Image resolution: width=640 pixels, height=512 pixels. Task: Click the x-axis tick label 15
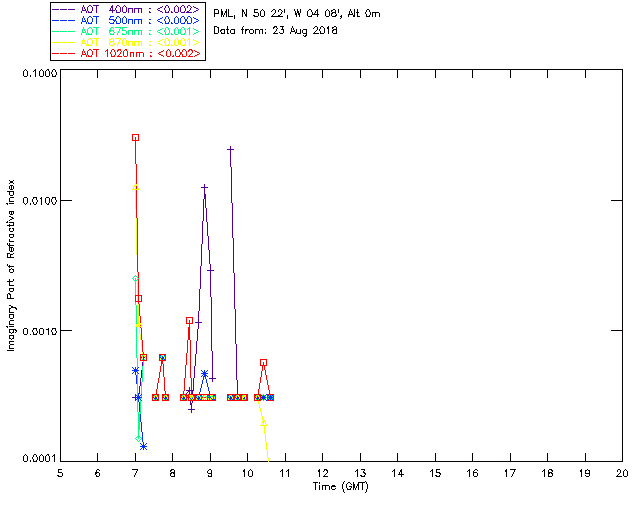435,473
